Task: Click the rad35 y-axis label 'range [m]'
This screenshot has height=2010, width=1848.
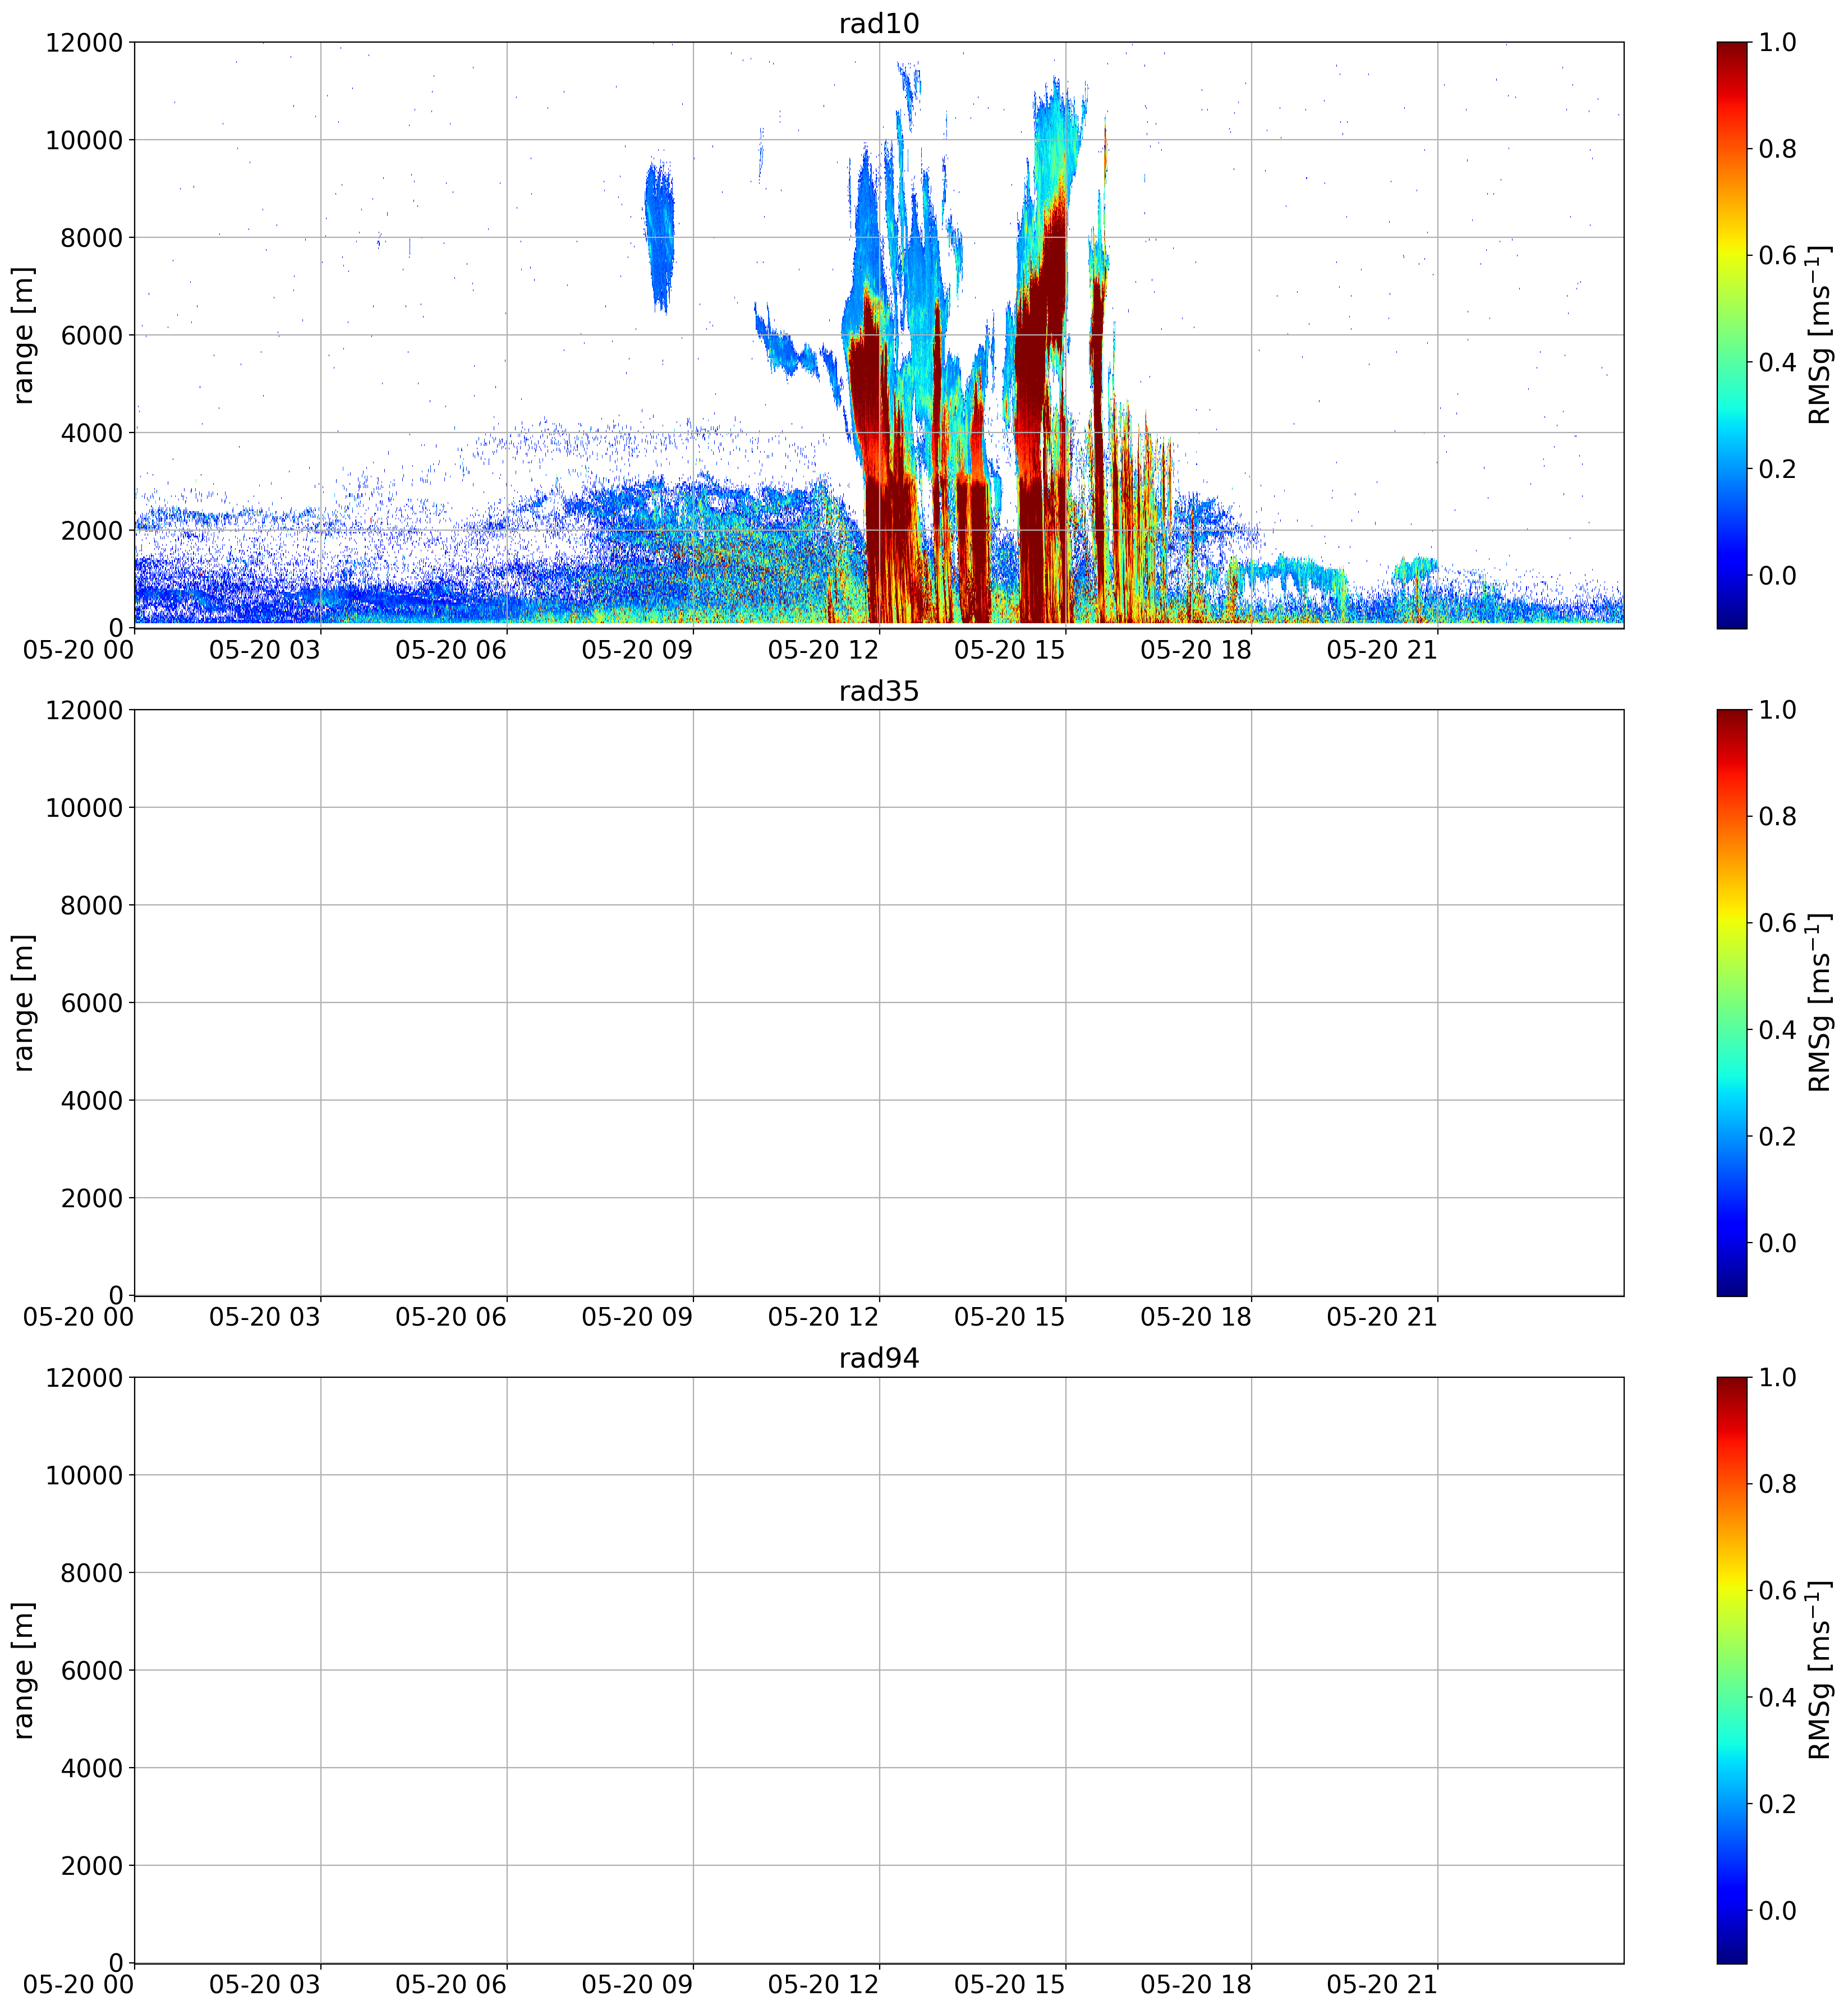Action: pos(24,1003)
